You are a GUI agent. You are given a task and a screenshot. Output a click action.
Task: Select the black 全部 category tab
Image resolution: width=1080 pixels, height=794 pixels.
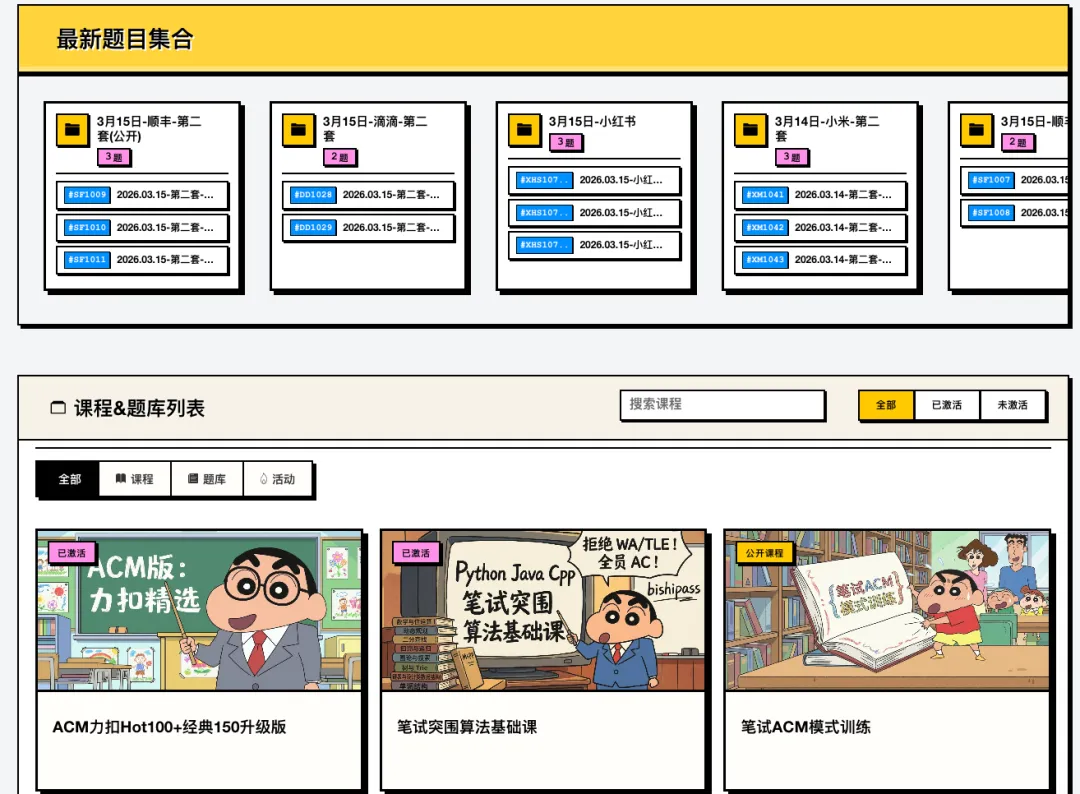click(69, 479)
